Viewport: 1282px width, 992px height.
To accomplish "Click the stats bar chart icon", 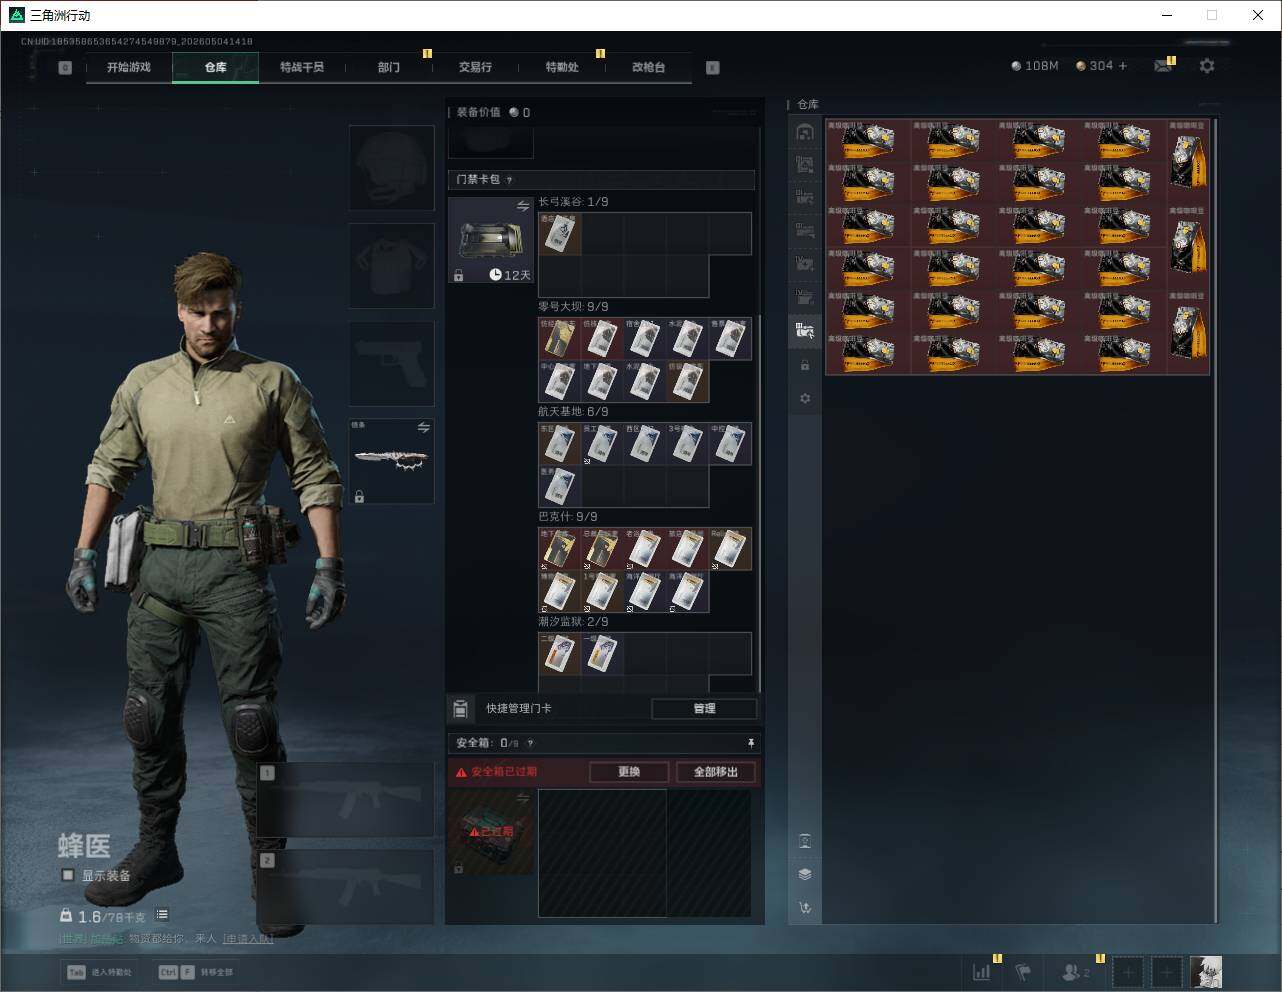I will click(982, 971).
